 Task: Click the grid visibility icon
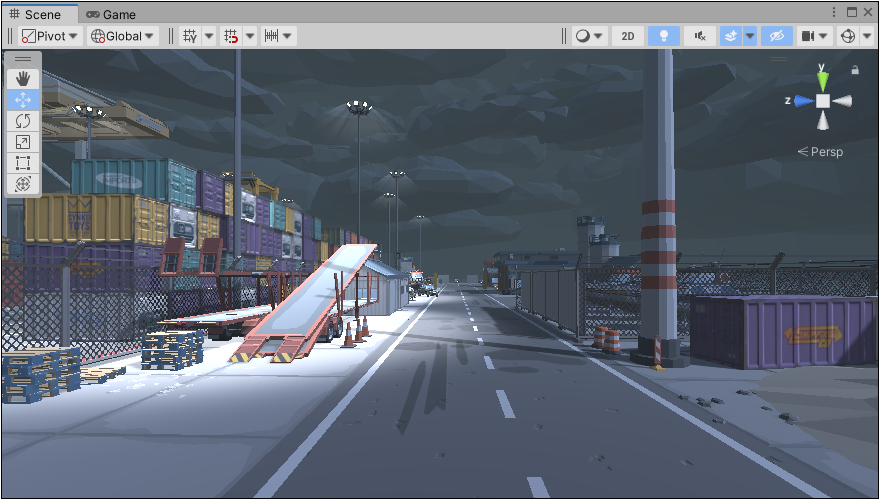(x=190, y=36)
